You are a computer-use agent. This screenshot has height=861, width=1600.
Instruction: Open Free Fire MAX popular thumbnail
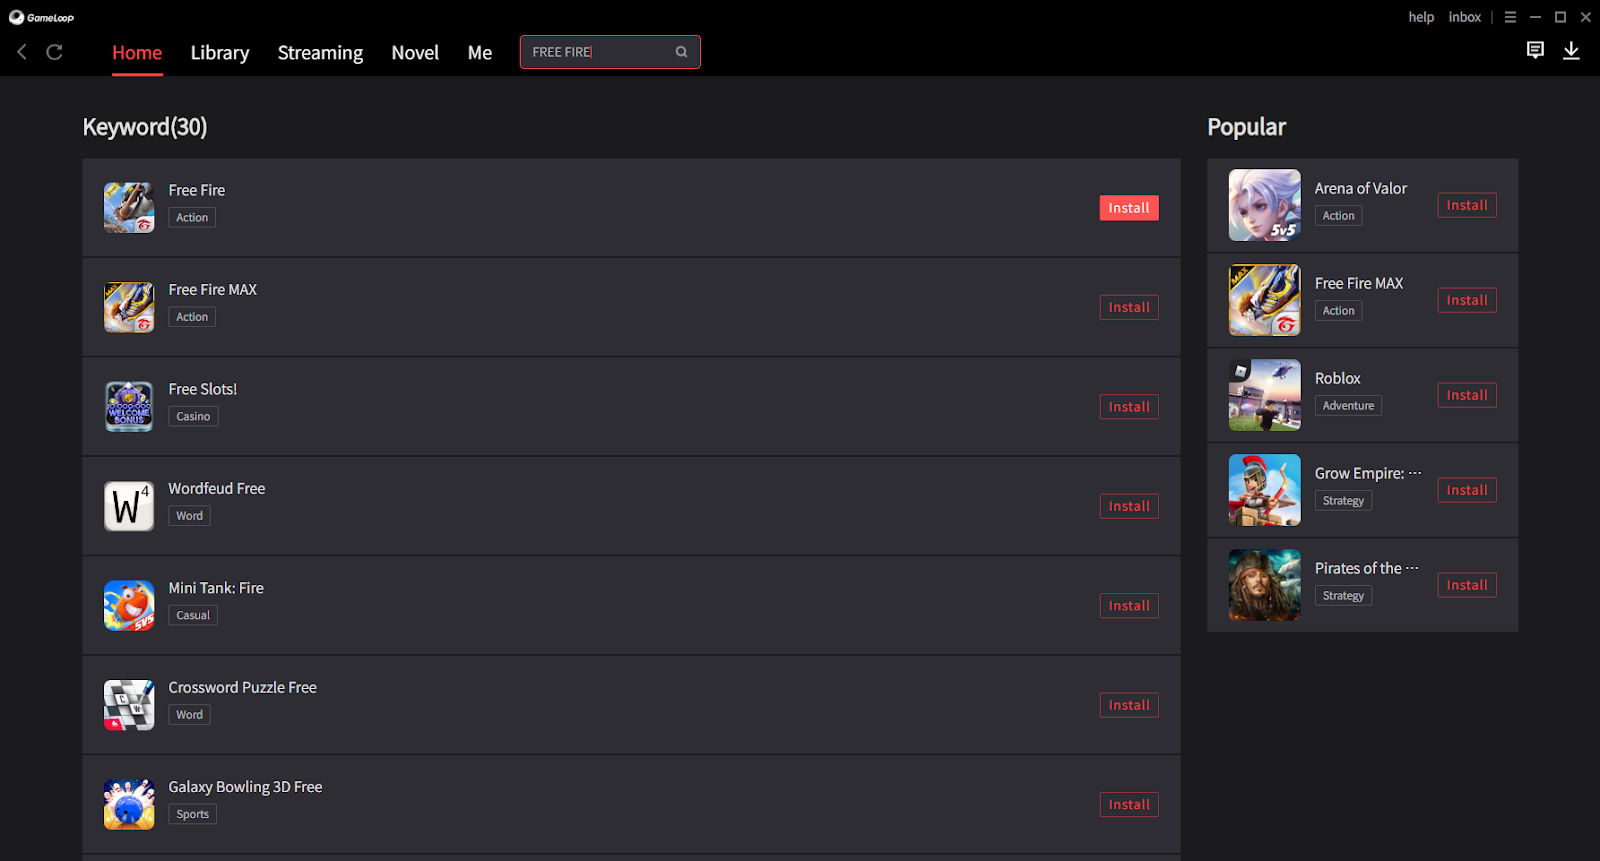[1264, 300]
